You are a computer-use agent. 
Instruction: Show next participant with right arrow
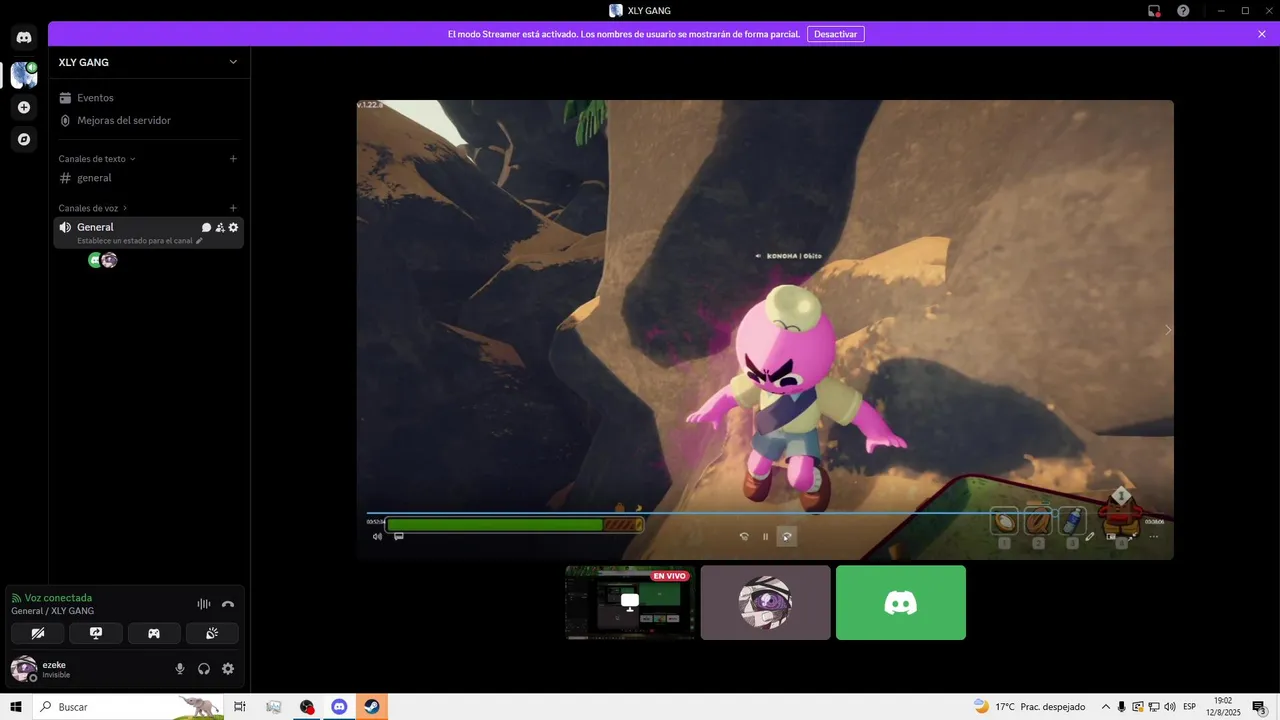click(1167, 330)
